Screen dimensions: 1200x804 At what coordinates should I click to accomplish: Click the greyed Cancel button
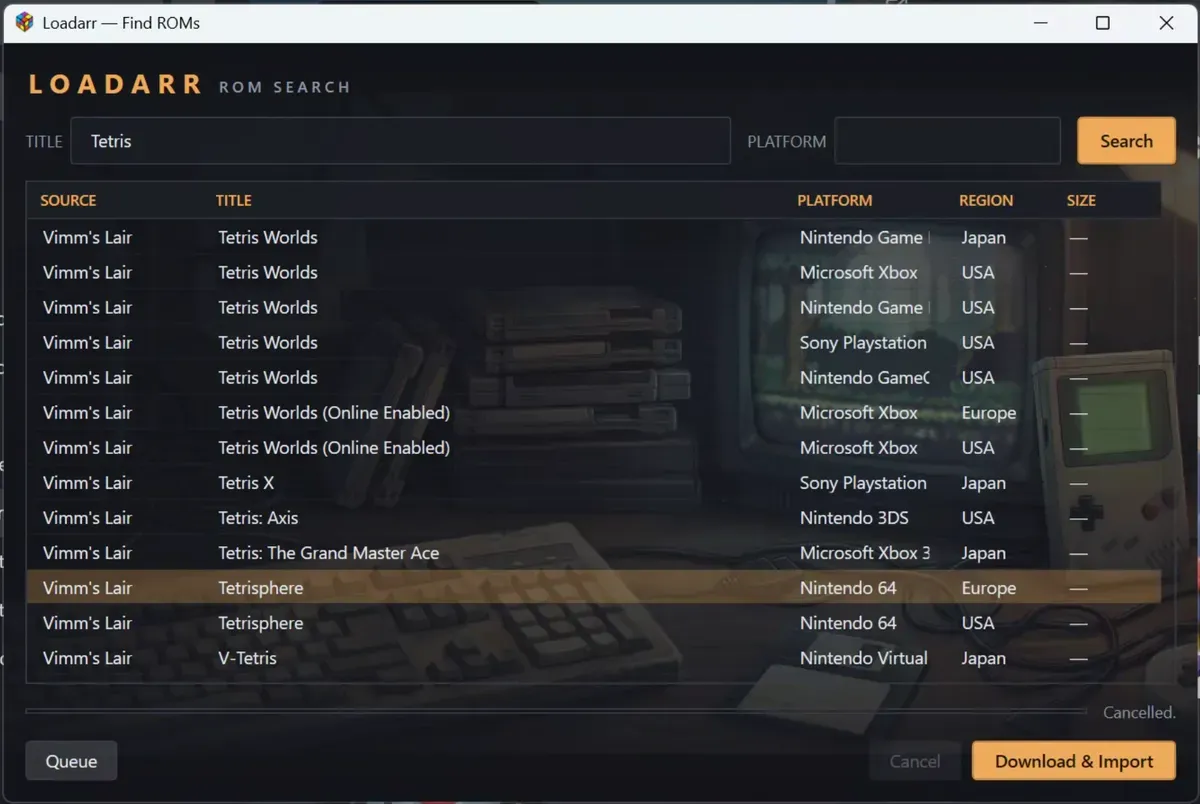[915, 761]
